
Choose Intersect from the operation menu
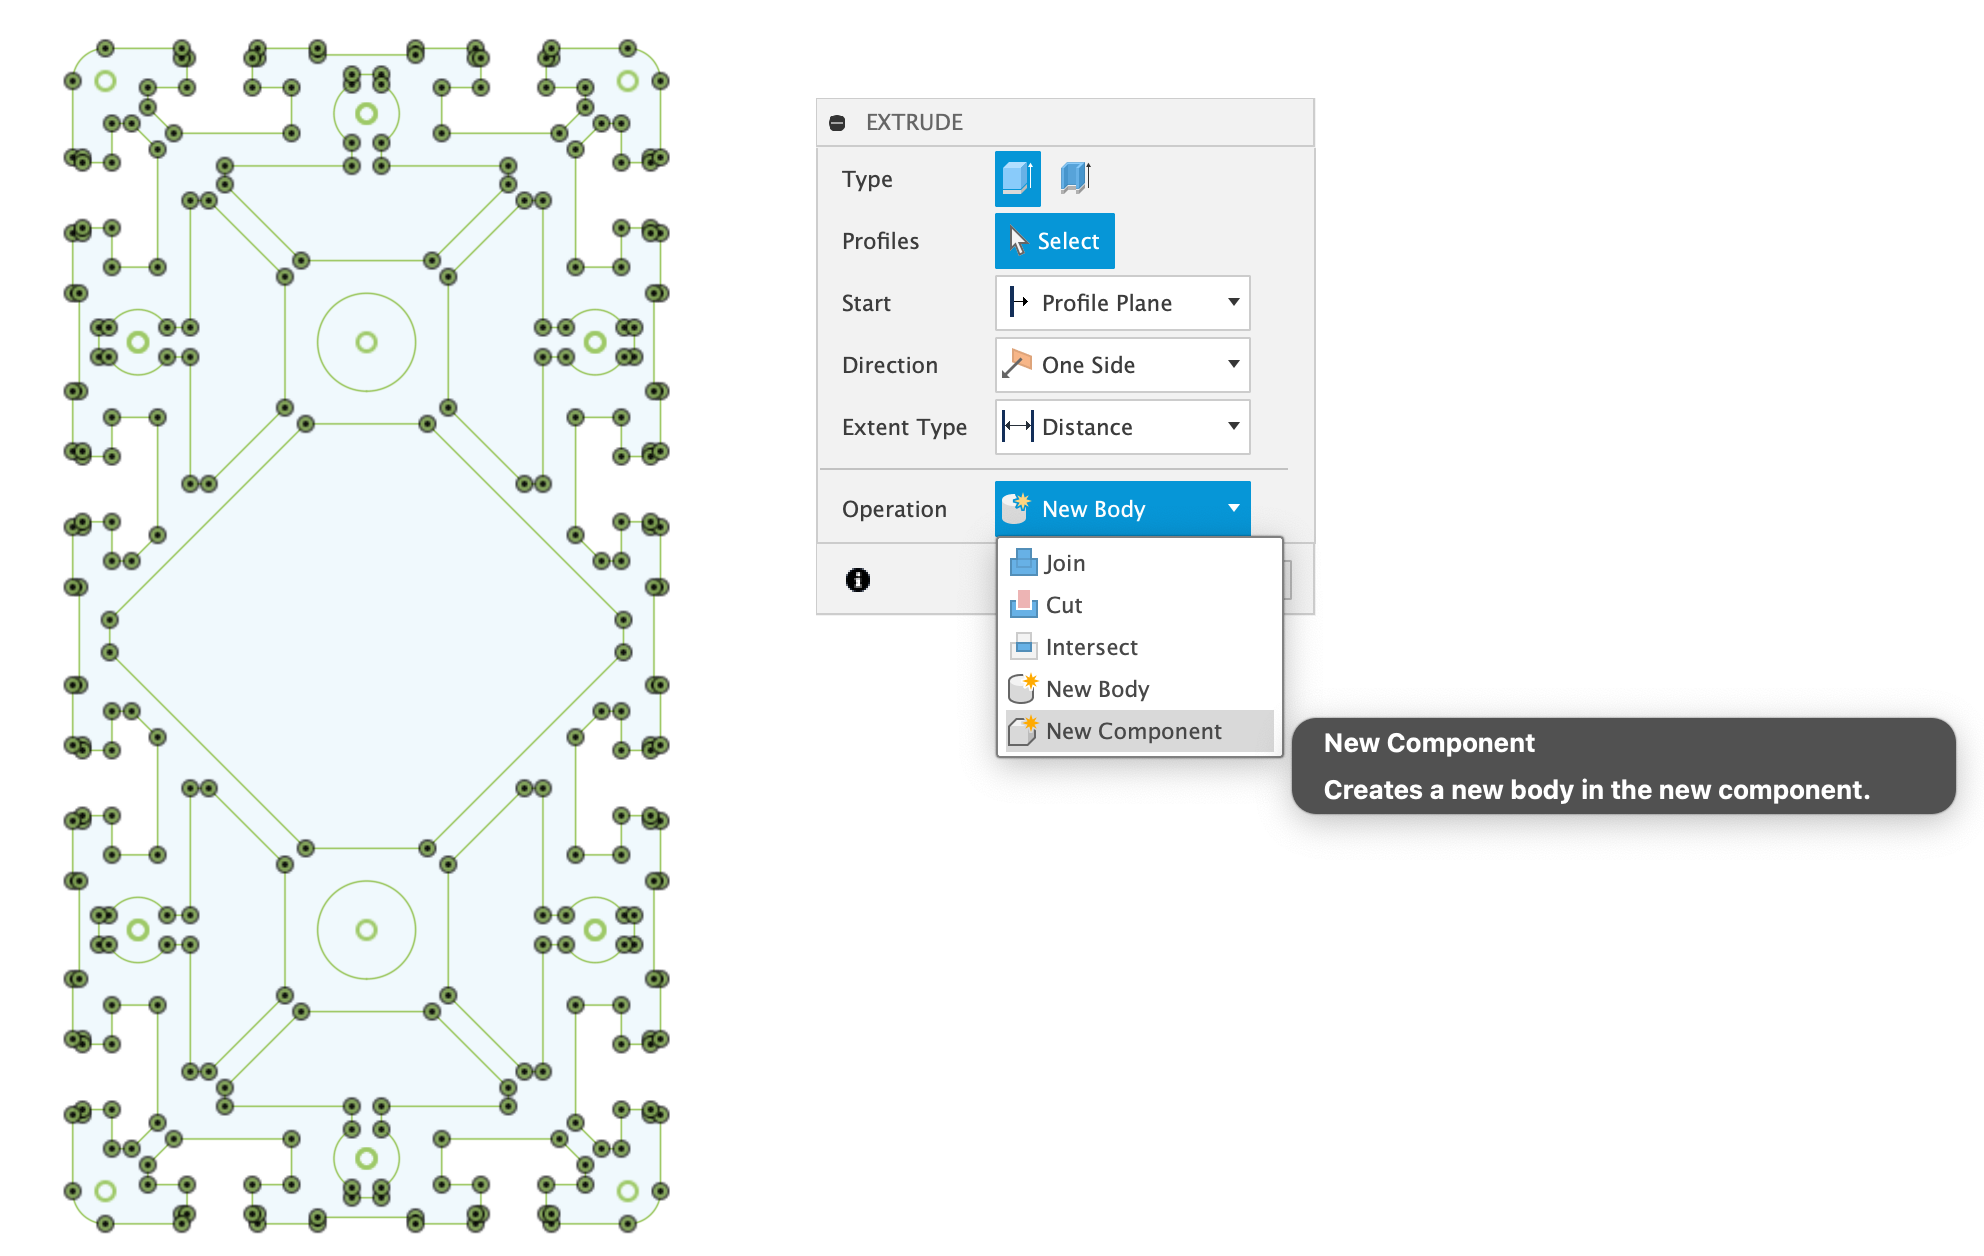pyautogui.click(x=1091, y=647)
